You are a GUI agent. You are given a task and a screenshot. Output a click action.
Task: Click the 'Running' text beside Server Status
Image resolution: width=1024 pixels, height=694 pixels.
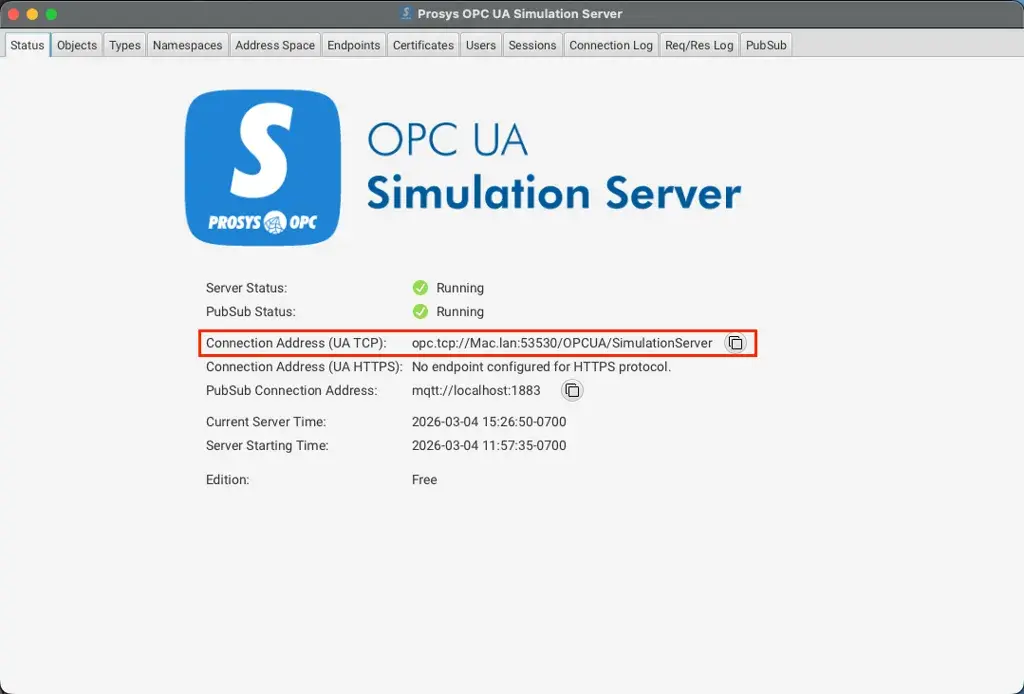(x=460, y=288)
